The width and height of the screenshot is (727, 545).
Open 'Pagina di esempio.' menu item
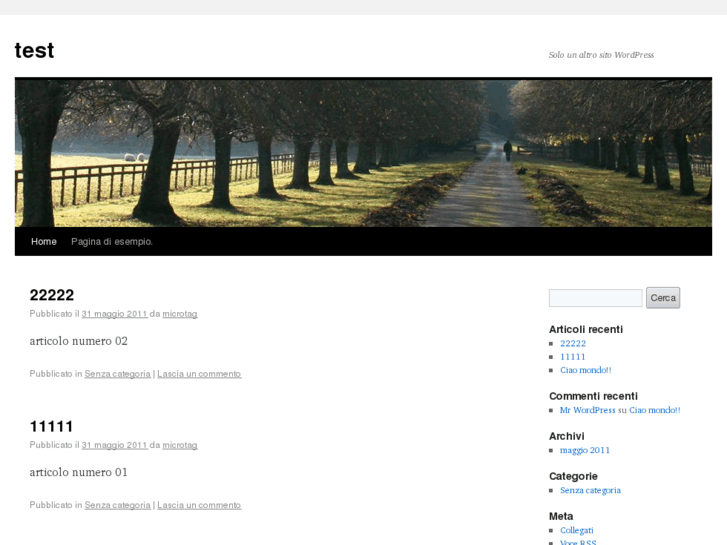112,241
